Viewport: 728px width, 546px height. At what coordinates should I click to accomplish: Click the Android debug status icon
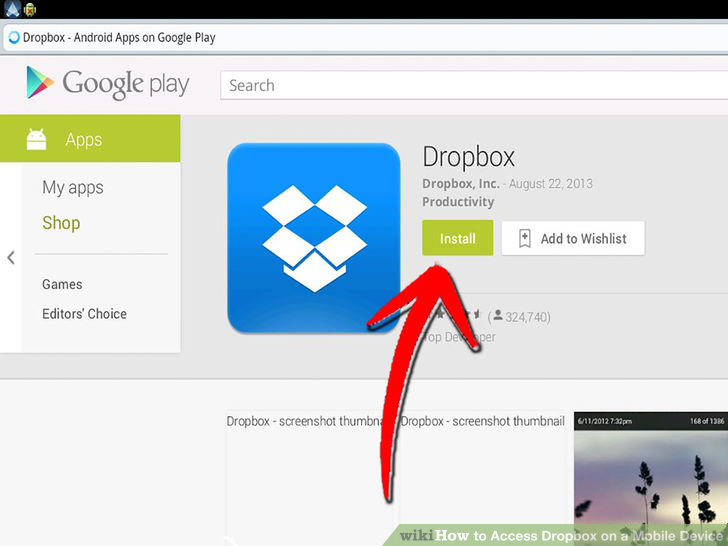click(x=30, y=9)
